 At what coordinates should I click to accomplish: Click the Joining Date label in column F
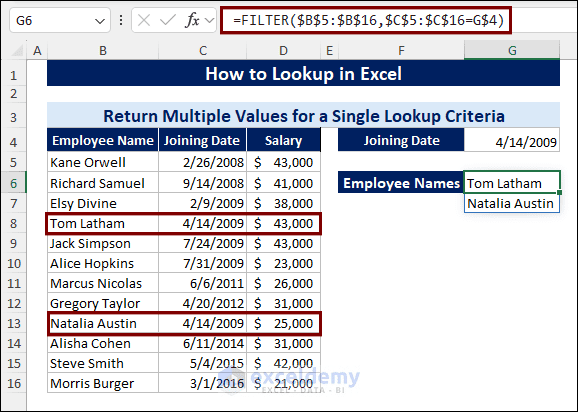click(401, 140)
